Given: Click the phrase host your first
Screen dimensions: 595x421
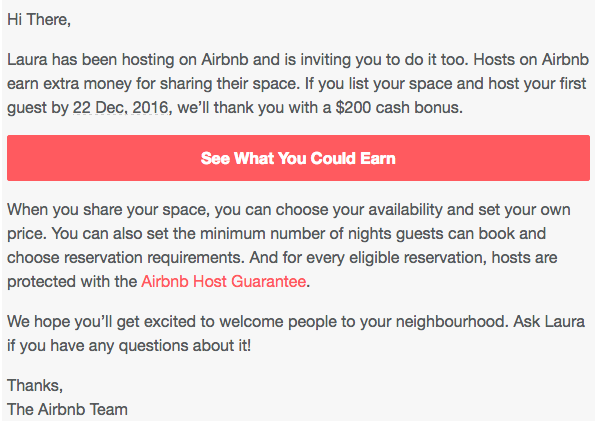Looking at the screenshot, I should [x=537, y=84].
